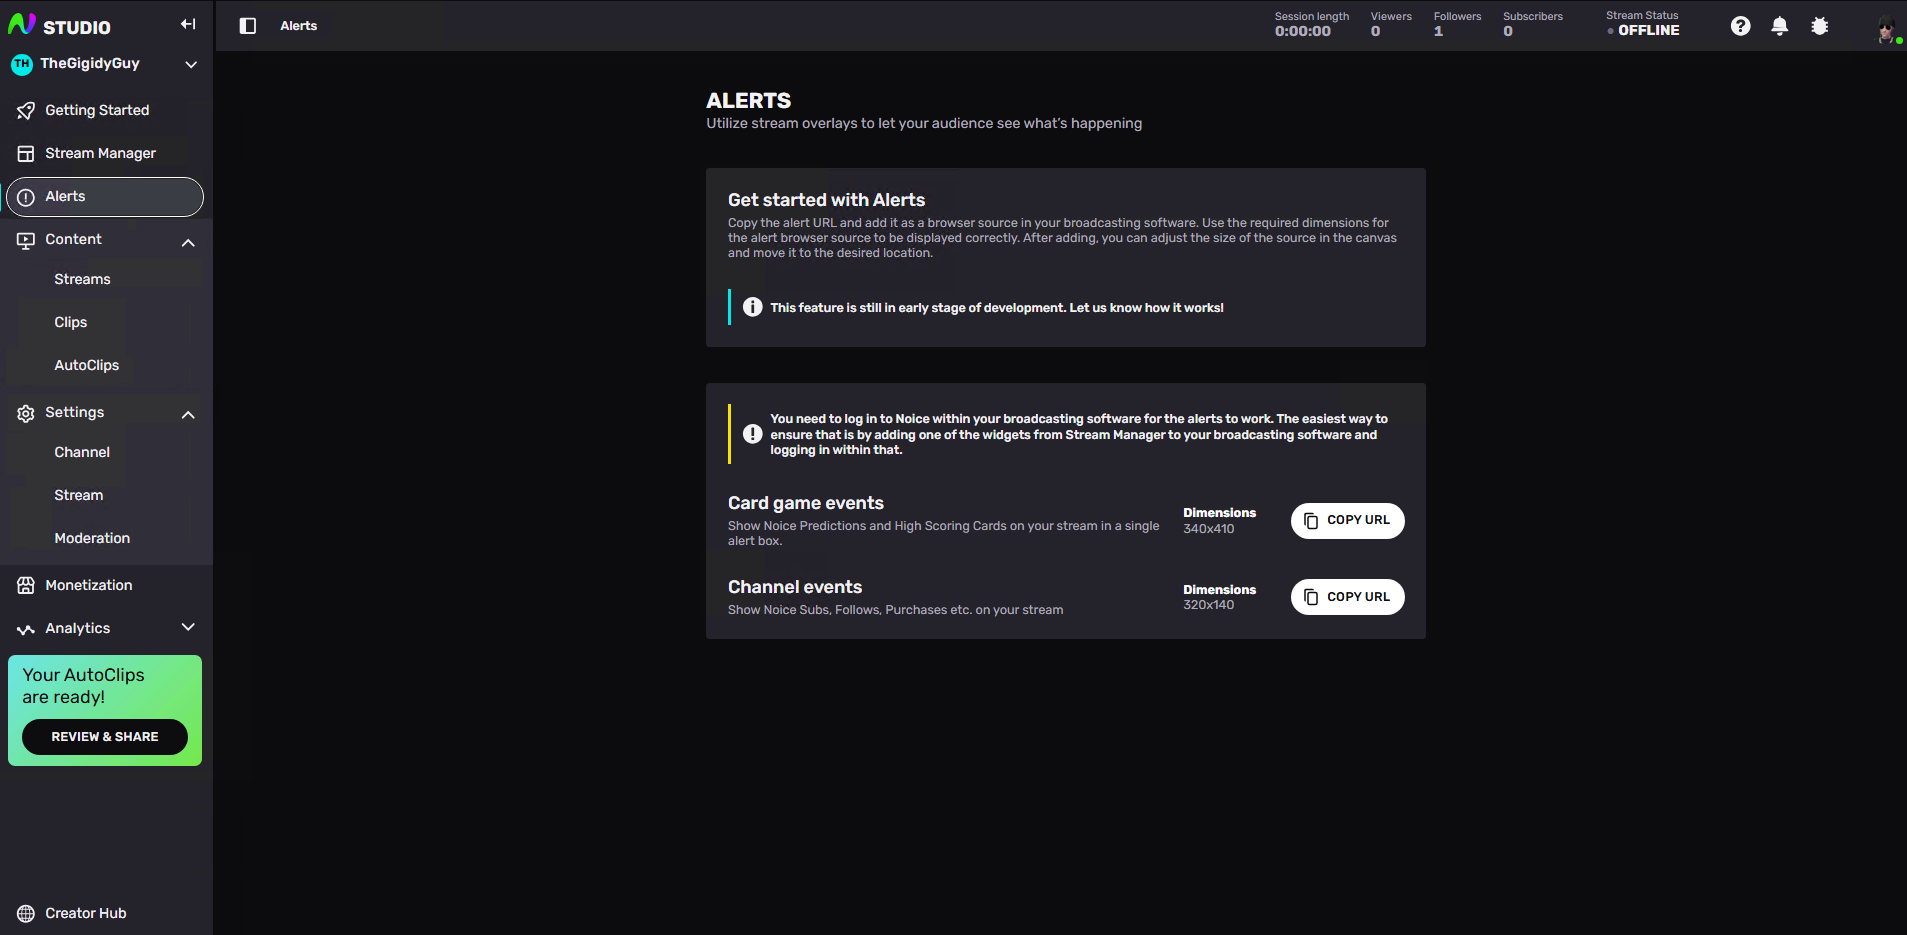This screenshot has width=1907, height=935.
Task: Click Your AutoClips are ready banner text
Action: (83, 686)
